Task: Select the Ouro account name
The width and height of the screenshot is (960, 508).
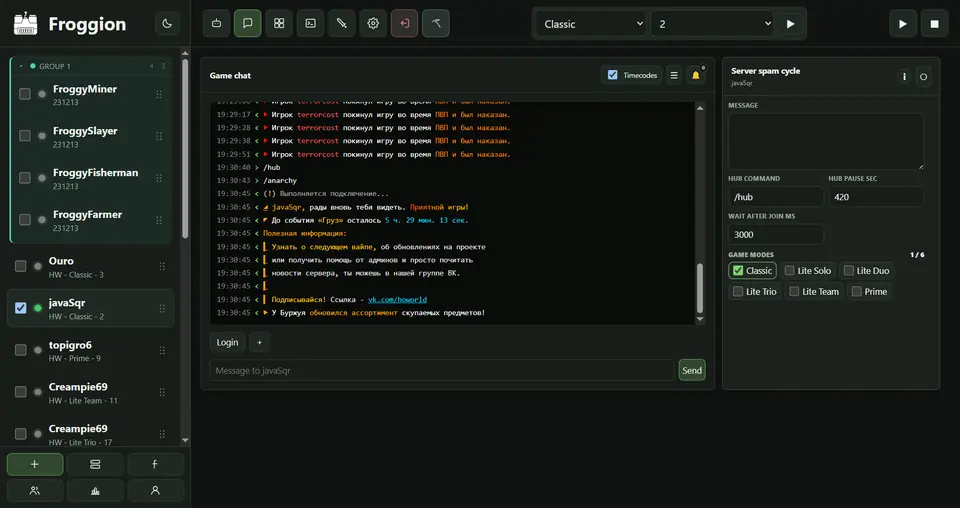Action: point(61,261)
